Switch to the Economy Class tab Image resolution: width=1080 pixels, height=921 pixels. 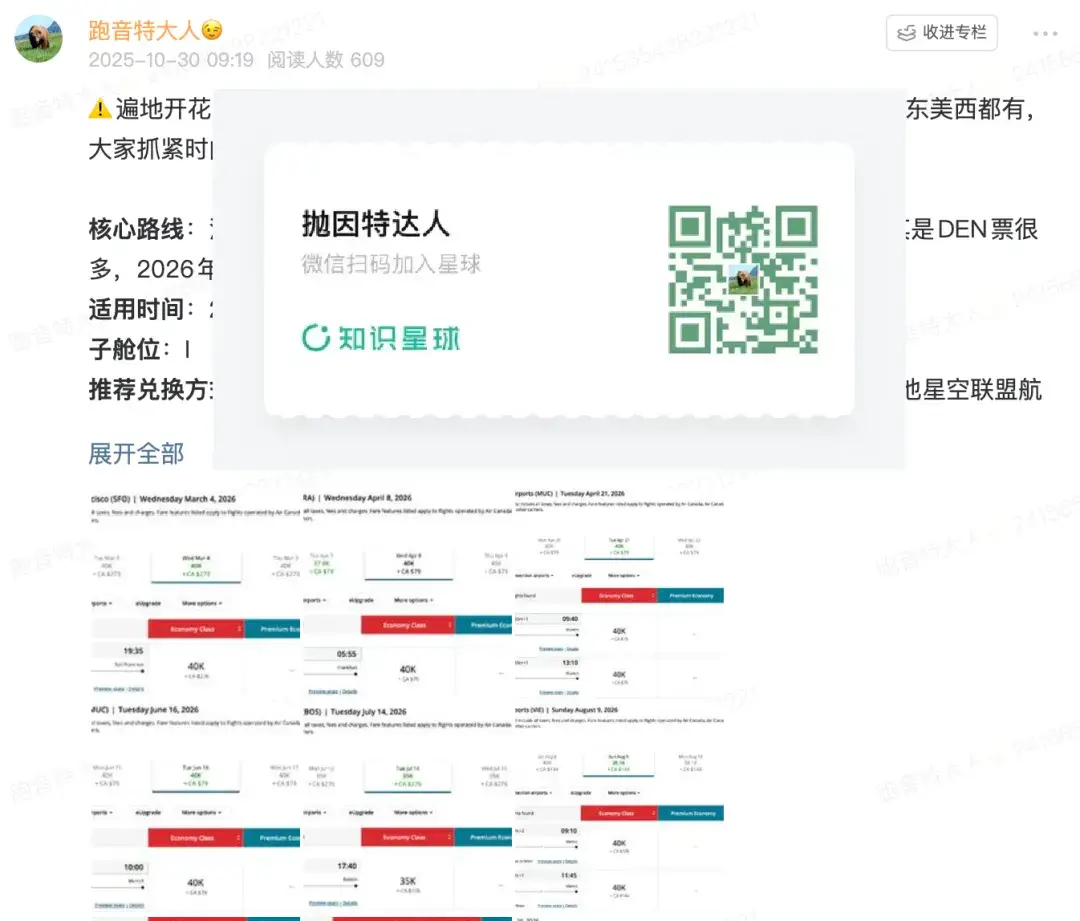point(194,627)
